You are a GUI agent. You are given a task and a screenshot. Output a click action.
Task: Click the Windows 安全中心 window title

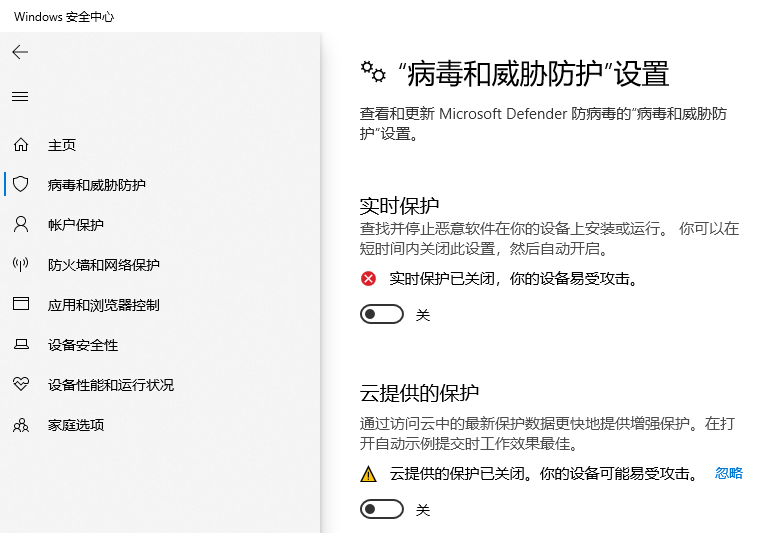64,17
